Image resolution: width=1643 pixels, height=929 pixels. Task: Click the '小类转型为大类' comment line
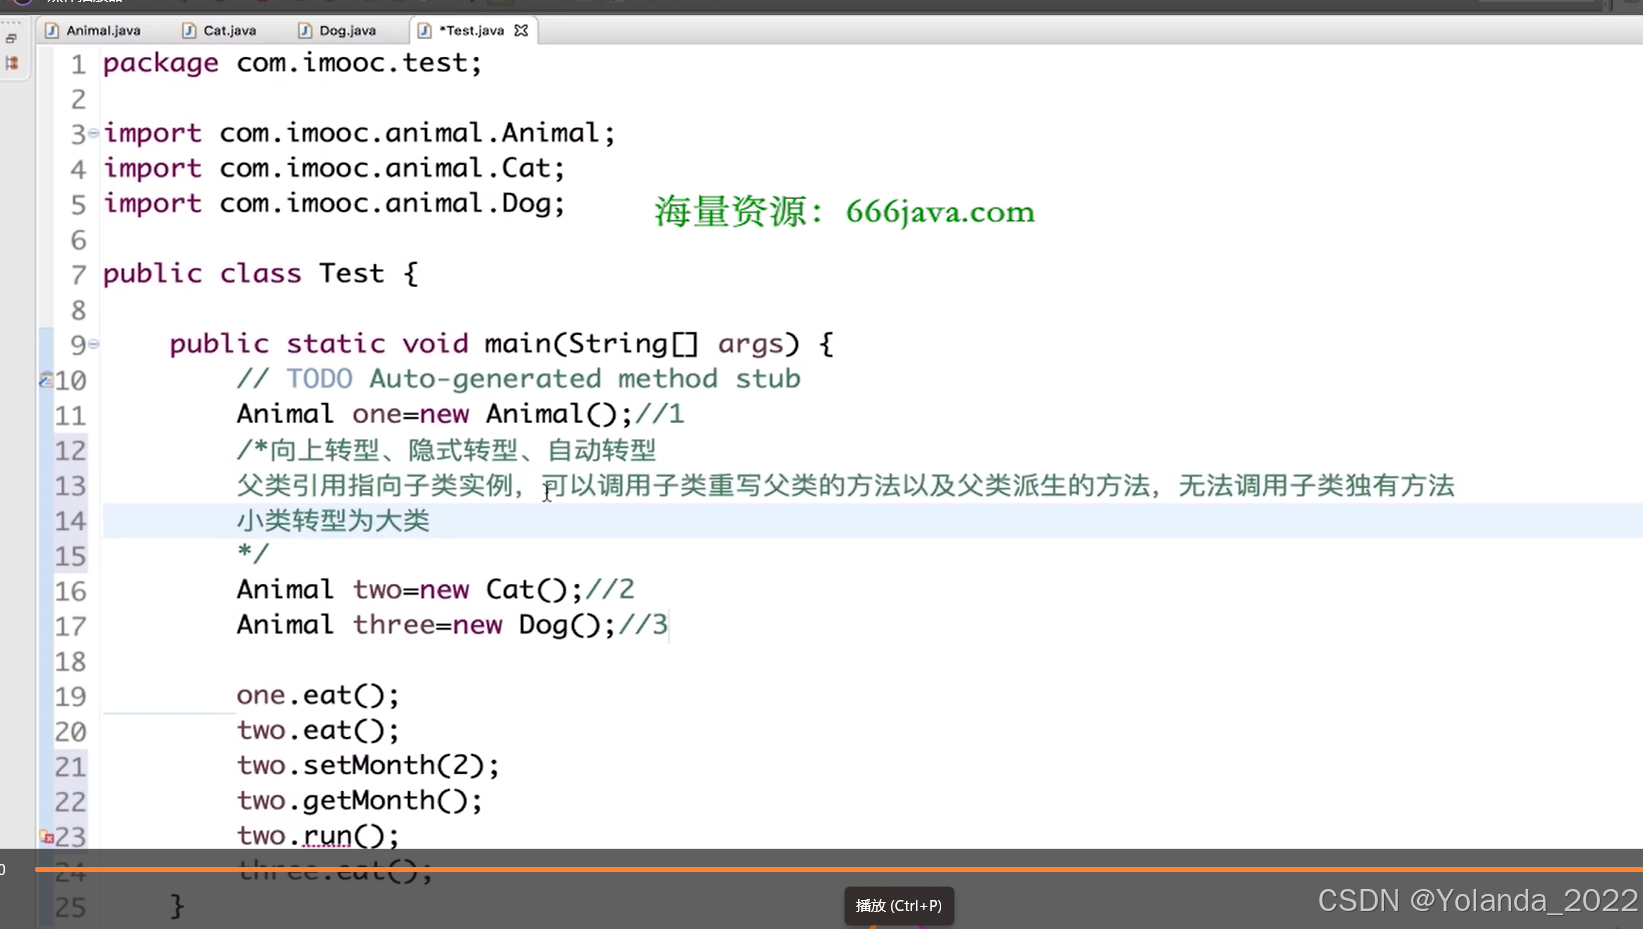pyautogui.click(x=333, y=521)
